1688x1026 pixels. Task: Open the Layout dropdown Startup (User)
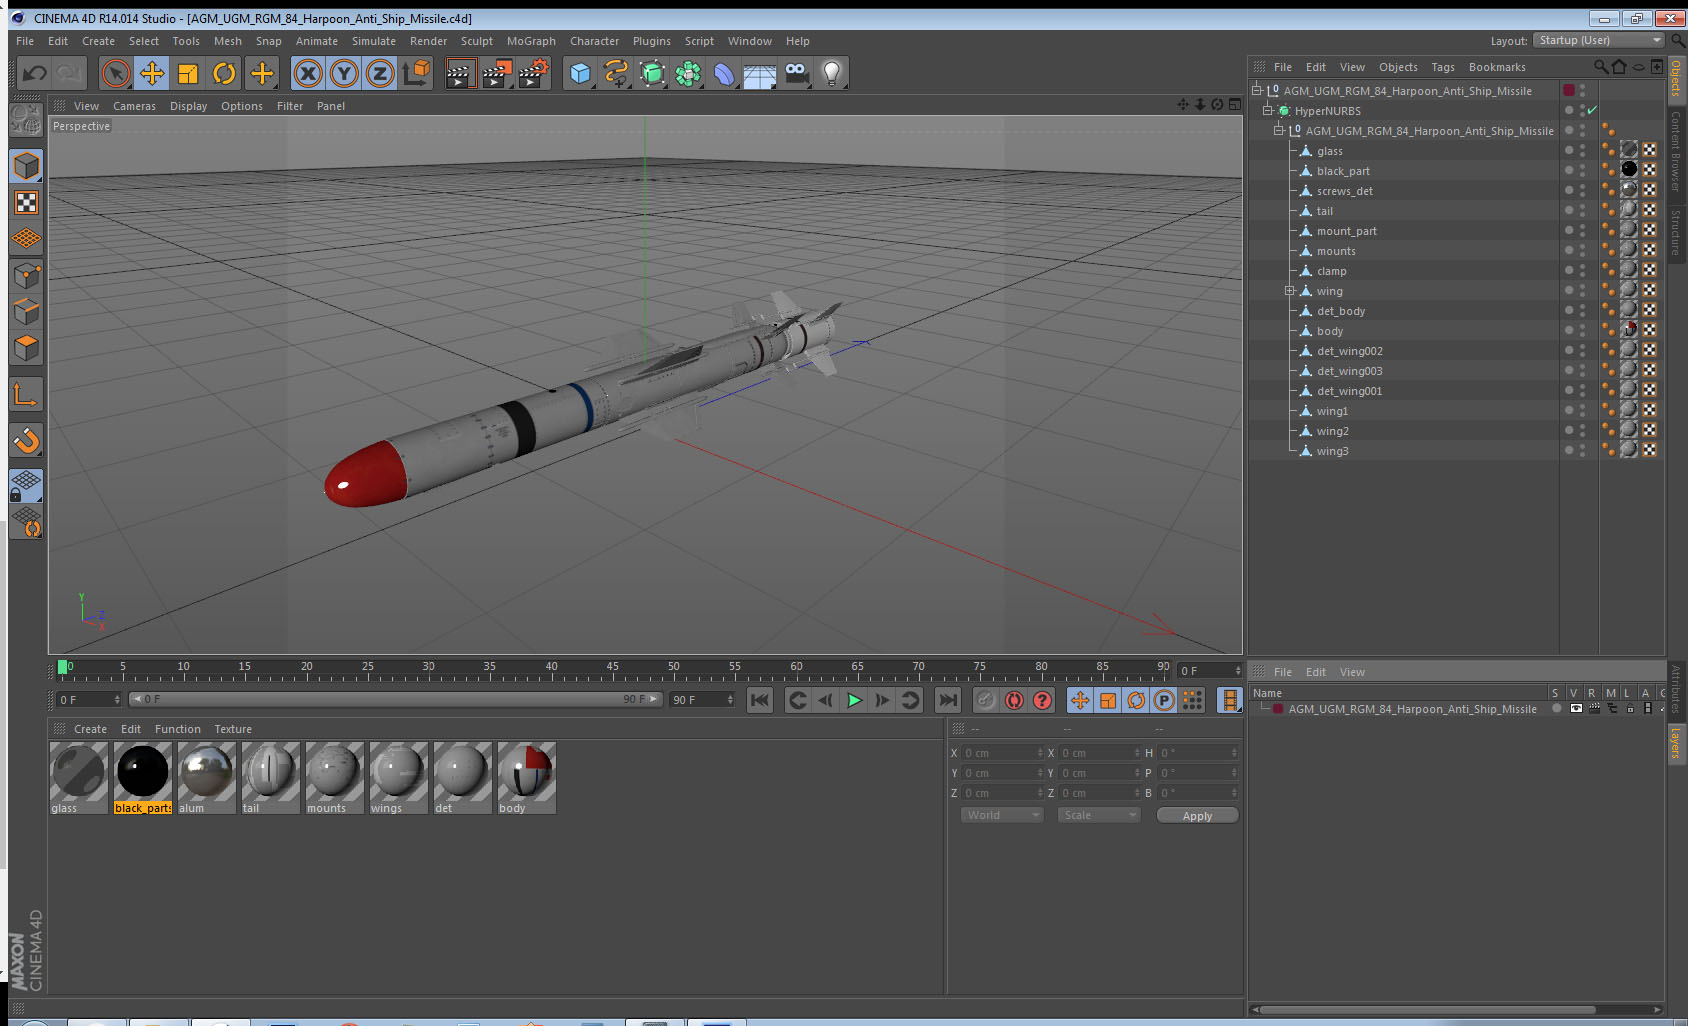(1599, 40)
